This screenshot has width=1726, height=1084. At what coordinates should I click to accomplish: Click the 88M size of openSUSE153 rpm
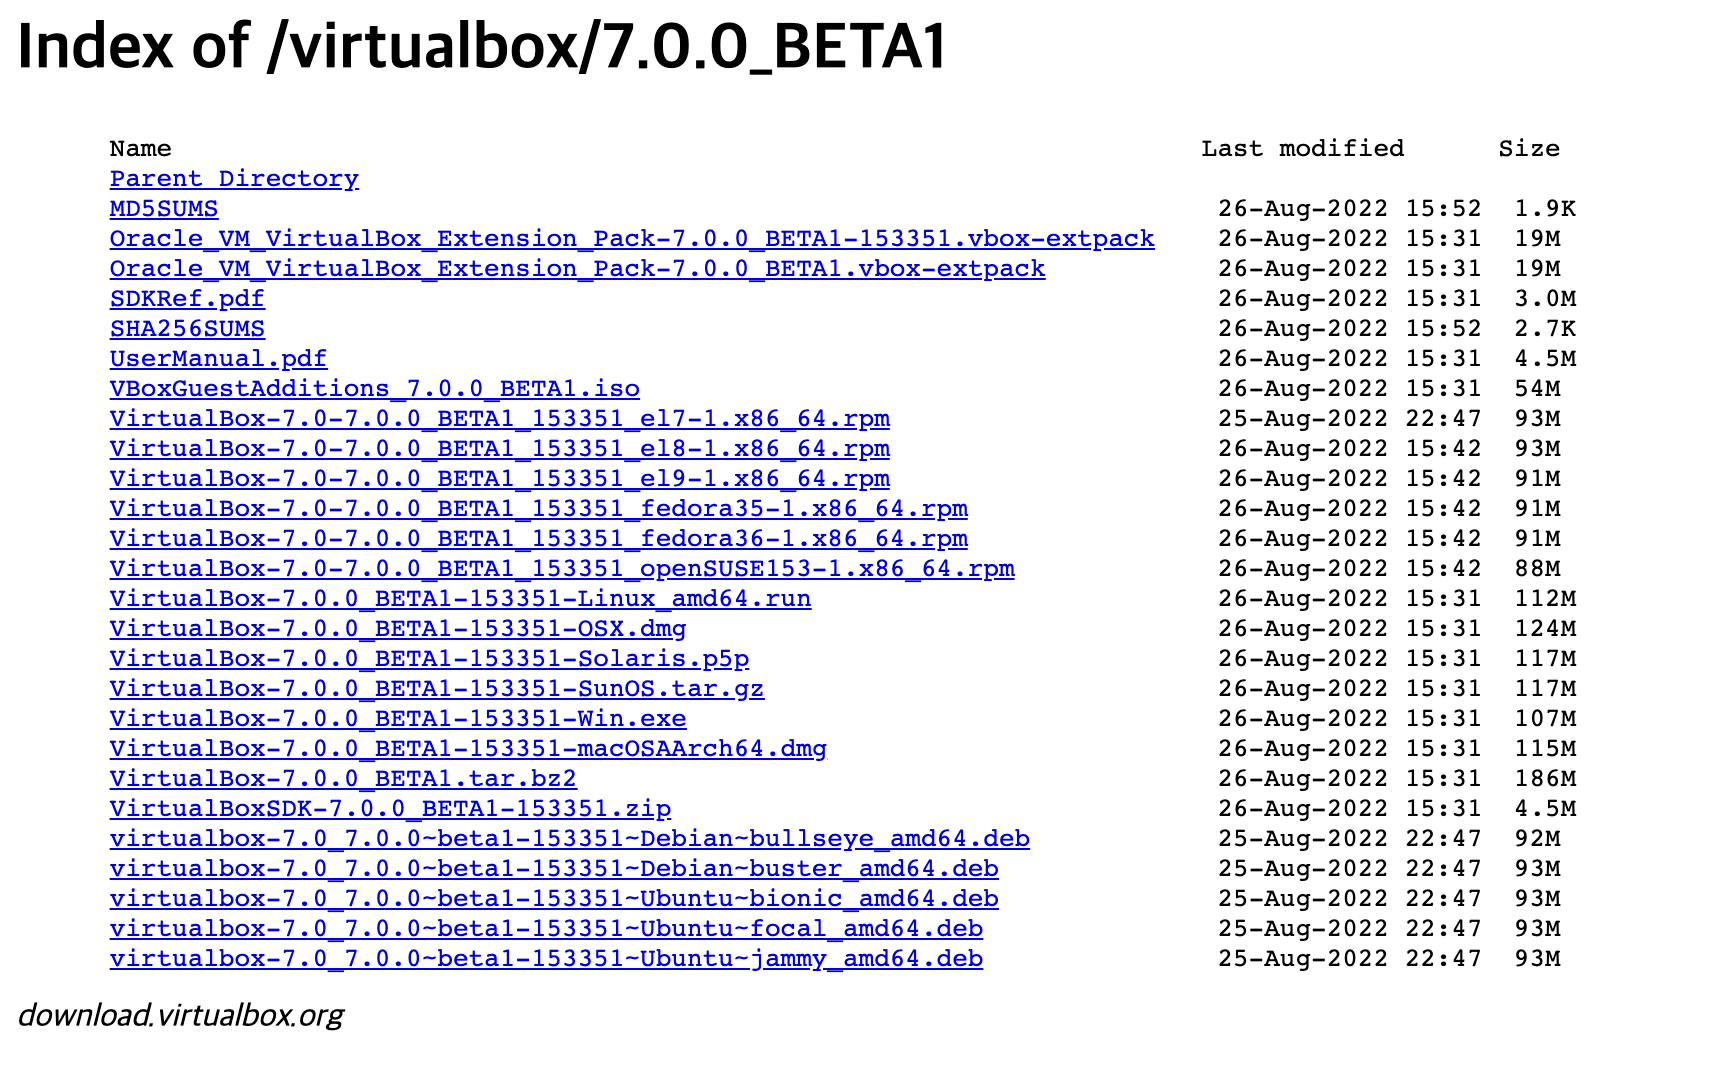(1537, 569)
